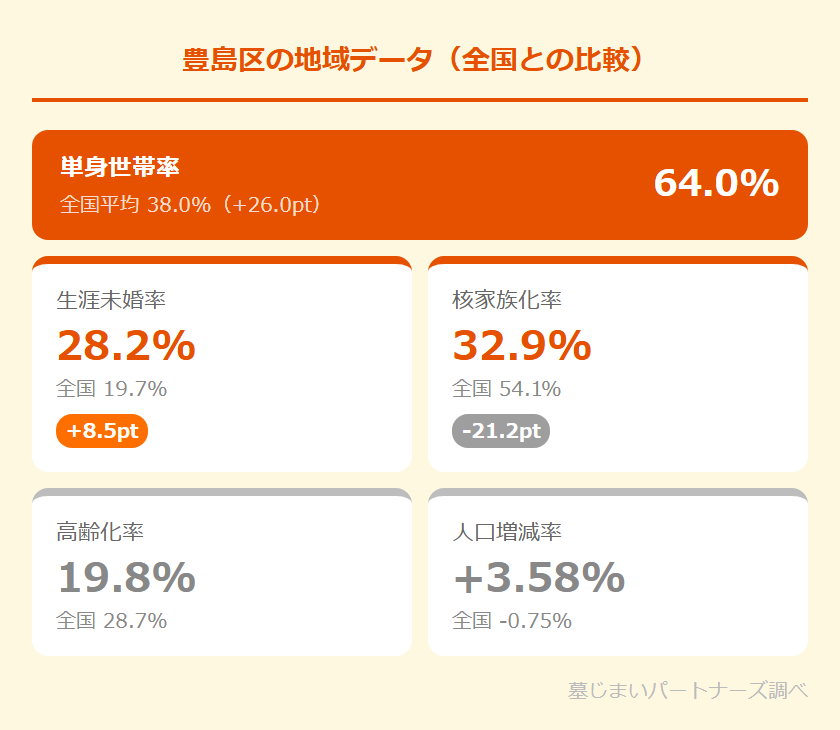Click 全国 19.7% text

pos(111,388)
